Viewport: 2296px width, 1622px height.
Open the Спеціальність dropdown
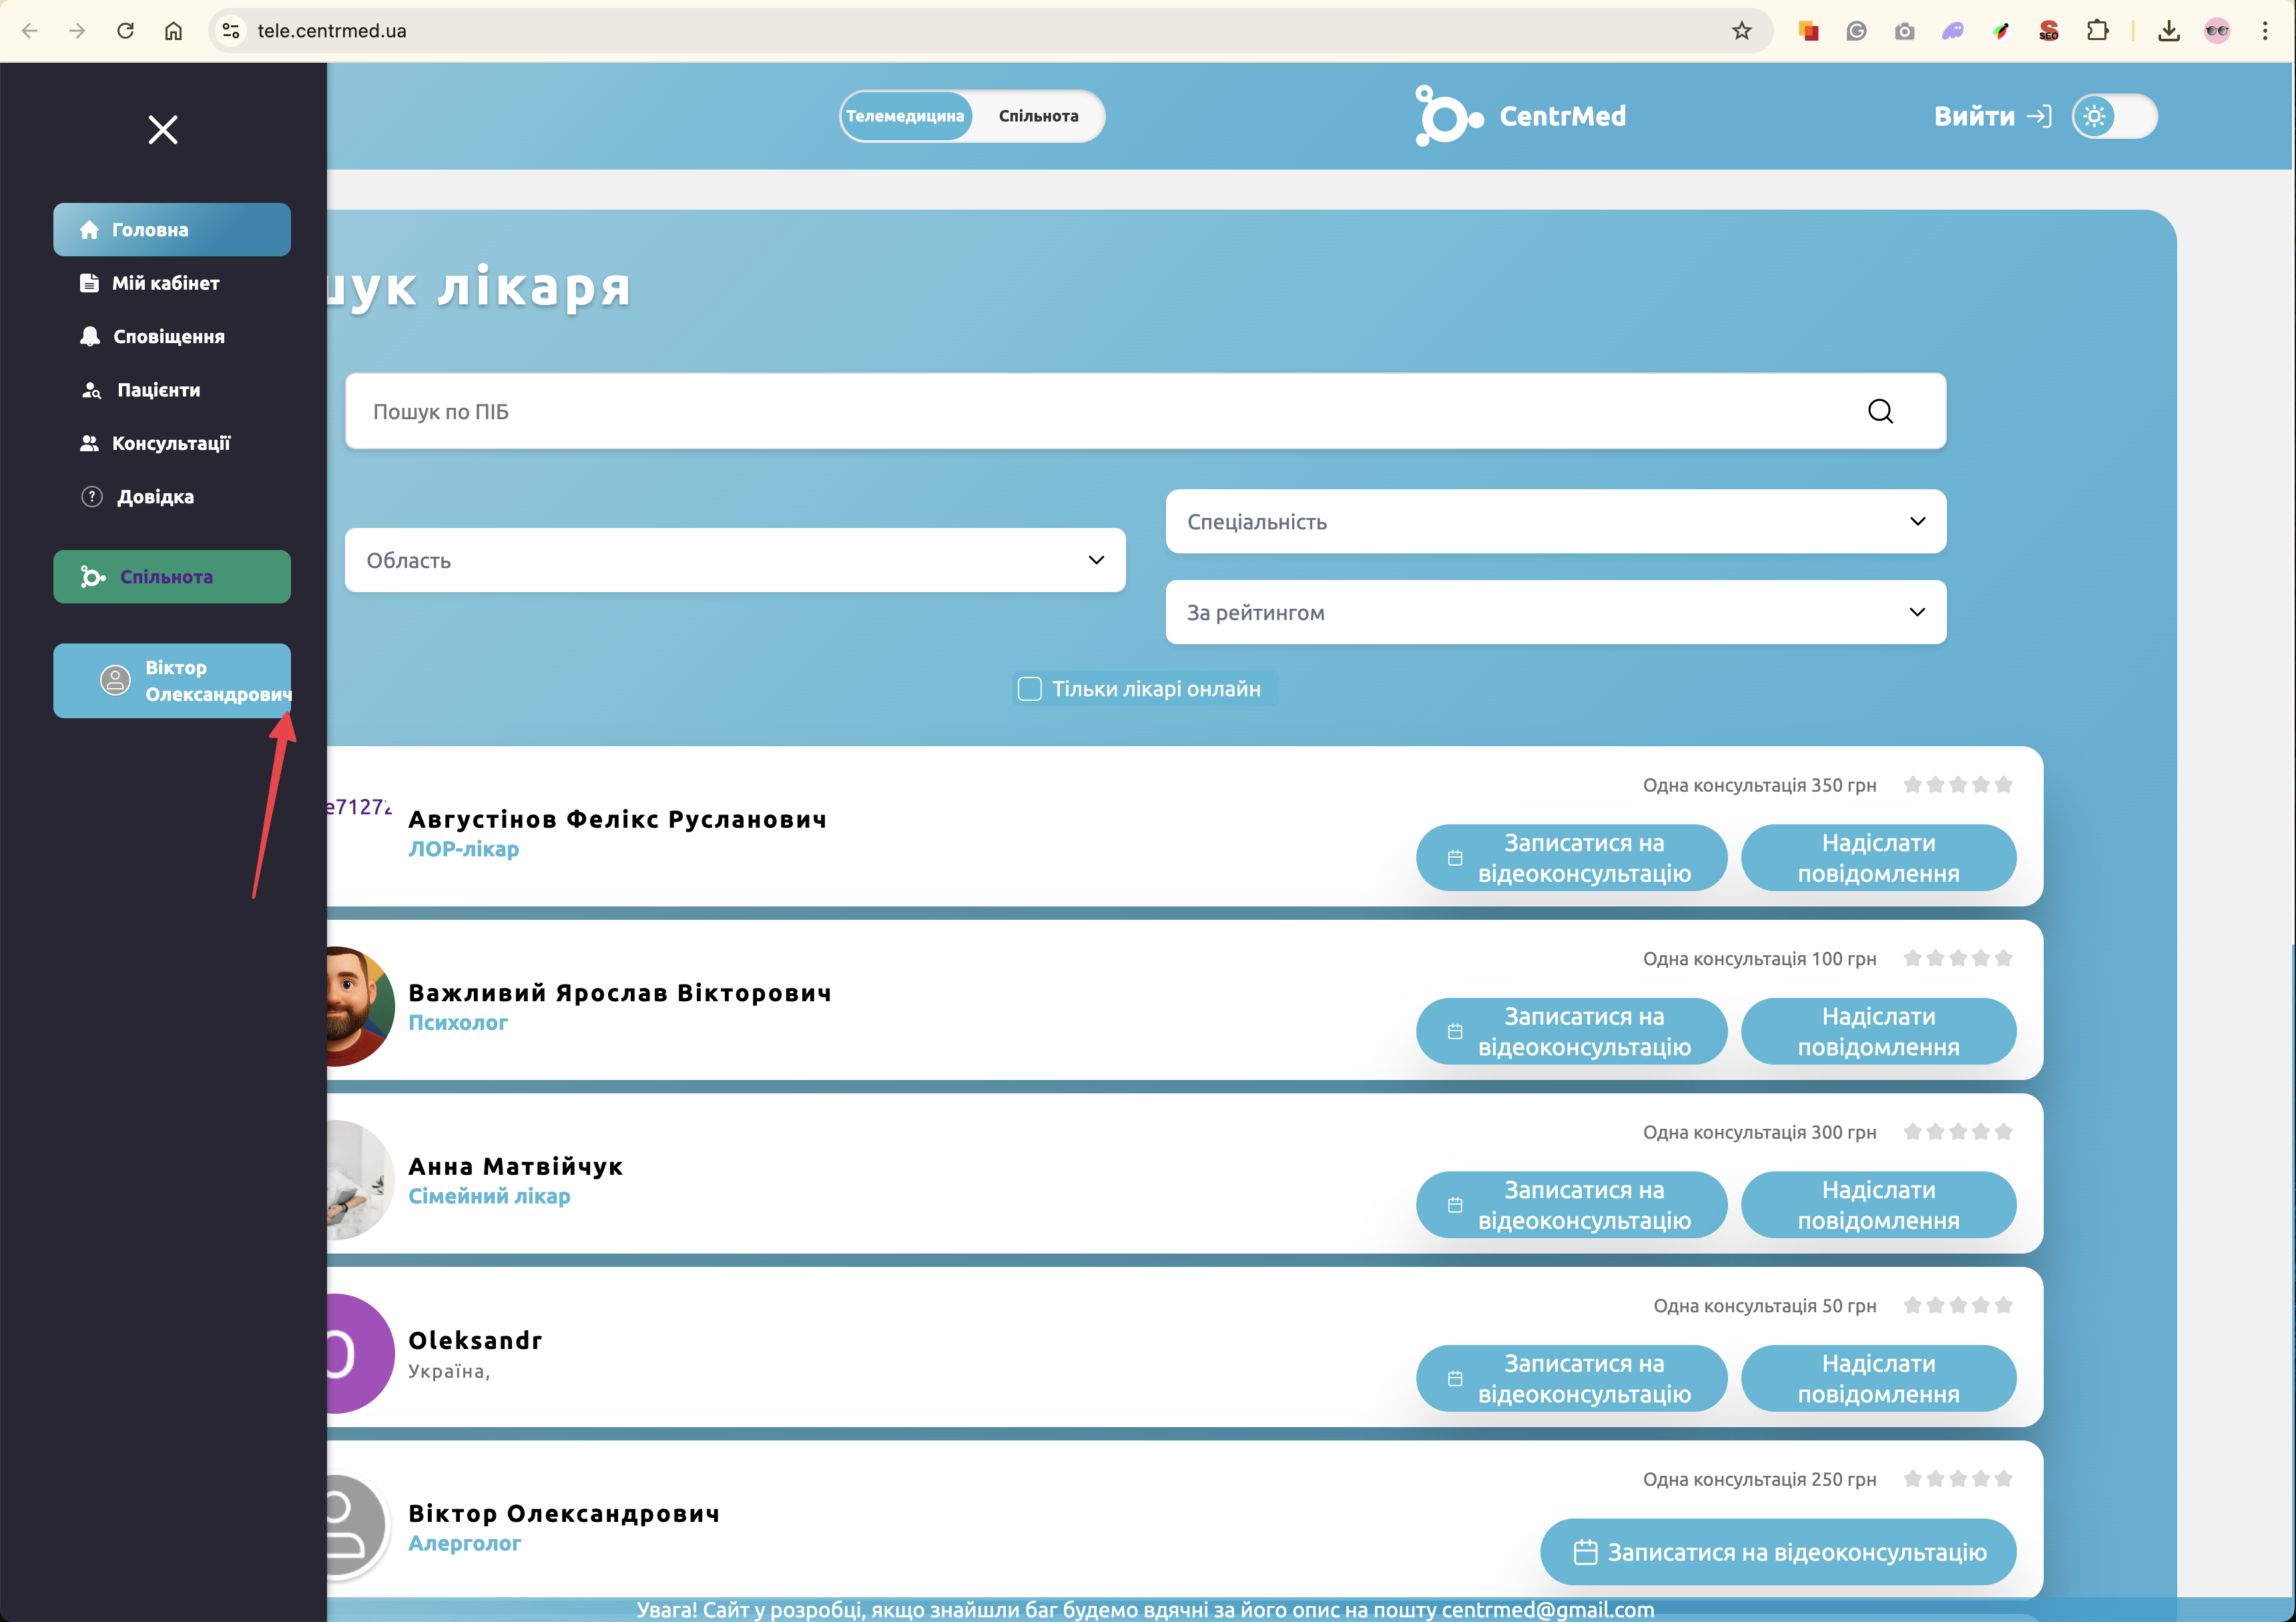1555,521
